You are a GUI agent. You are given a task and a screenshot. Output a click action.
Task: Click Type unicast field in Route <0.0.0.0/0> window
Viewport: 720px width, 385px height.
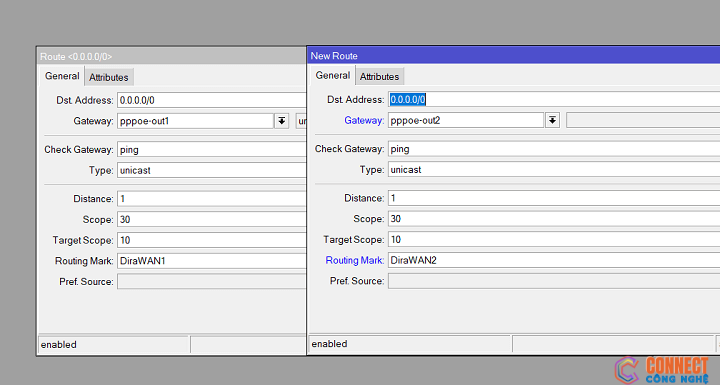[212, 170]
